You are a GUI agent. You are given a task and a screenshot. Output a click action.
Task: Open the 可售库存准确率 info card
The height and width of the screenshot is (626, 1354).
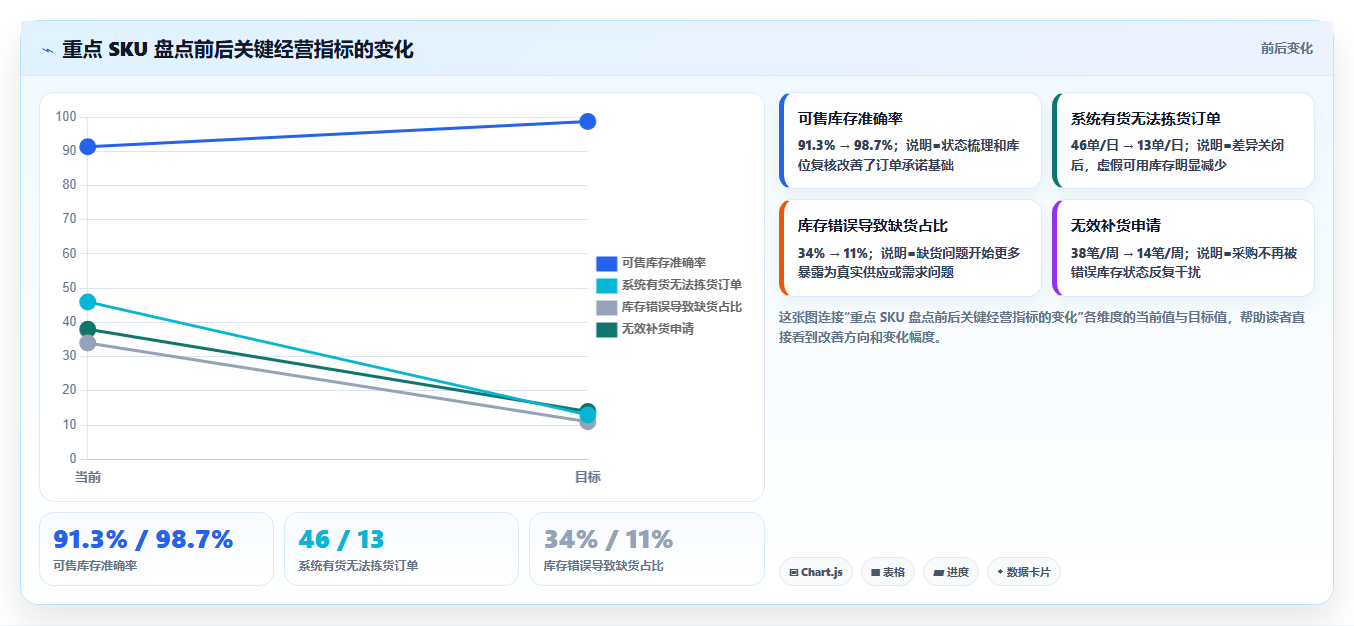[x=910, y=140]
